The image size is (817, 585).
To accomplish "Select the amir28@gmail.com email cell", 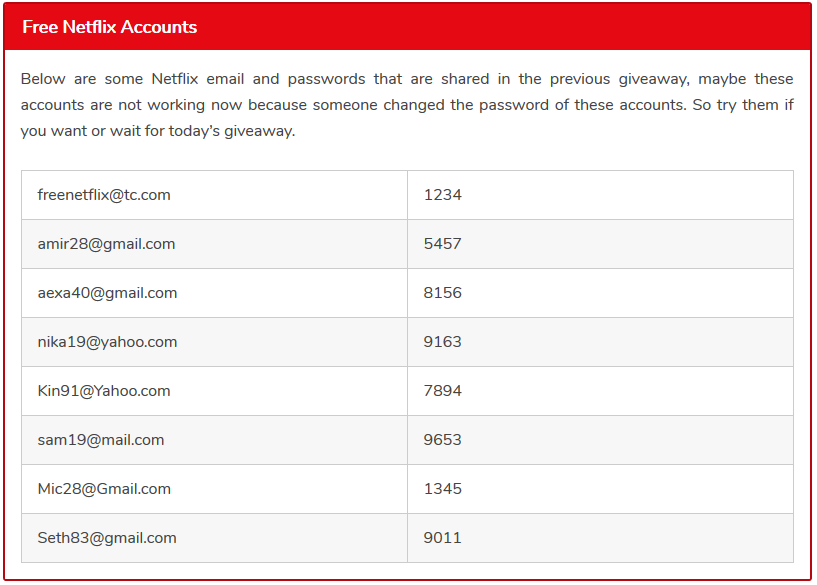I will [214, 244].
